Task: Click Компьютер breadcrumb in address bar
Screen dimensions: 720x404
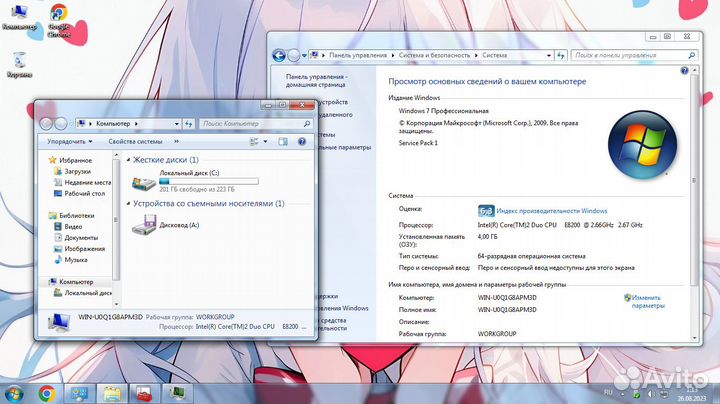Action: click(113, 124)
